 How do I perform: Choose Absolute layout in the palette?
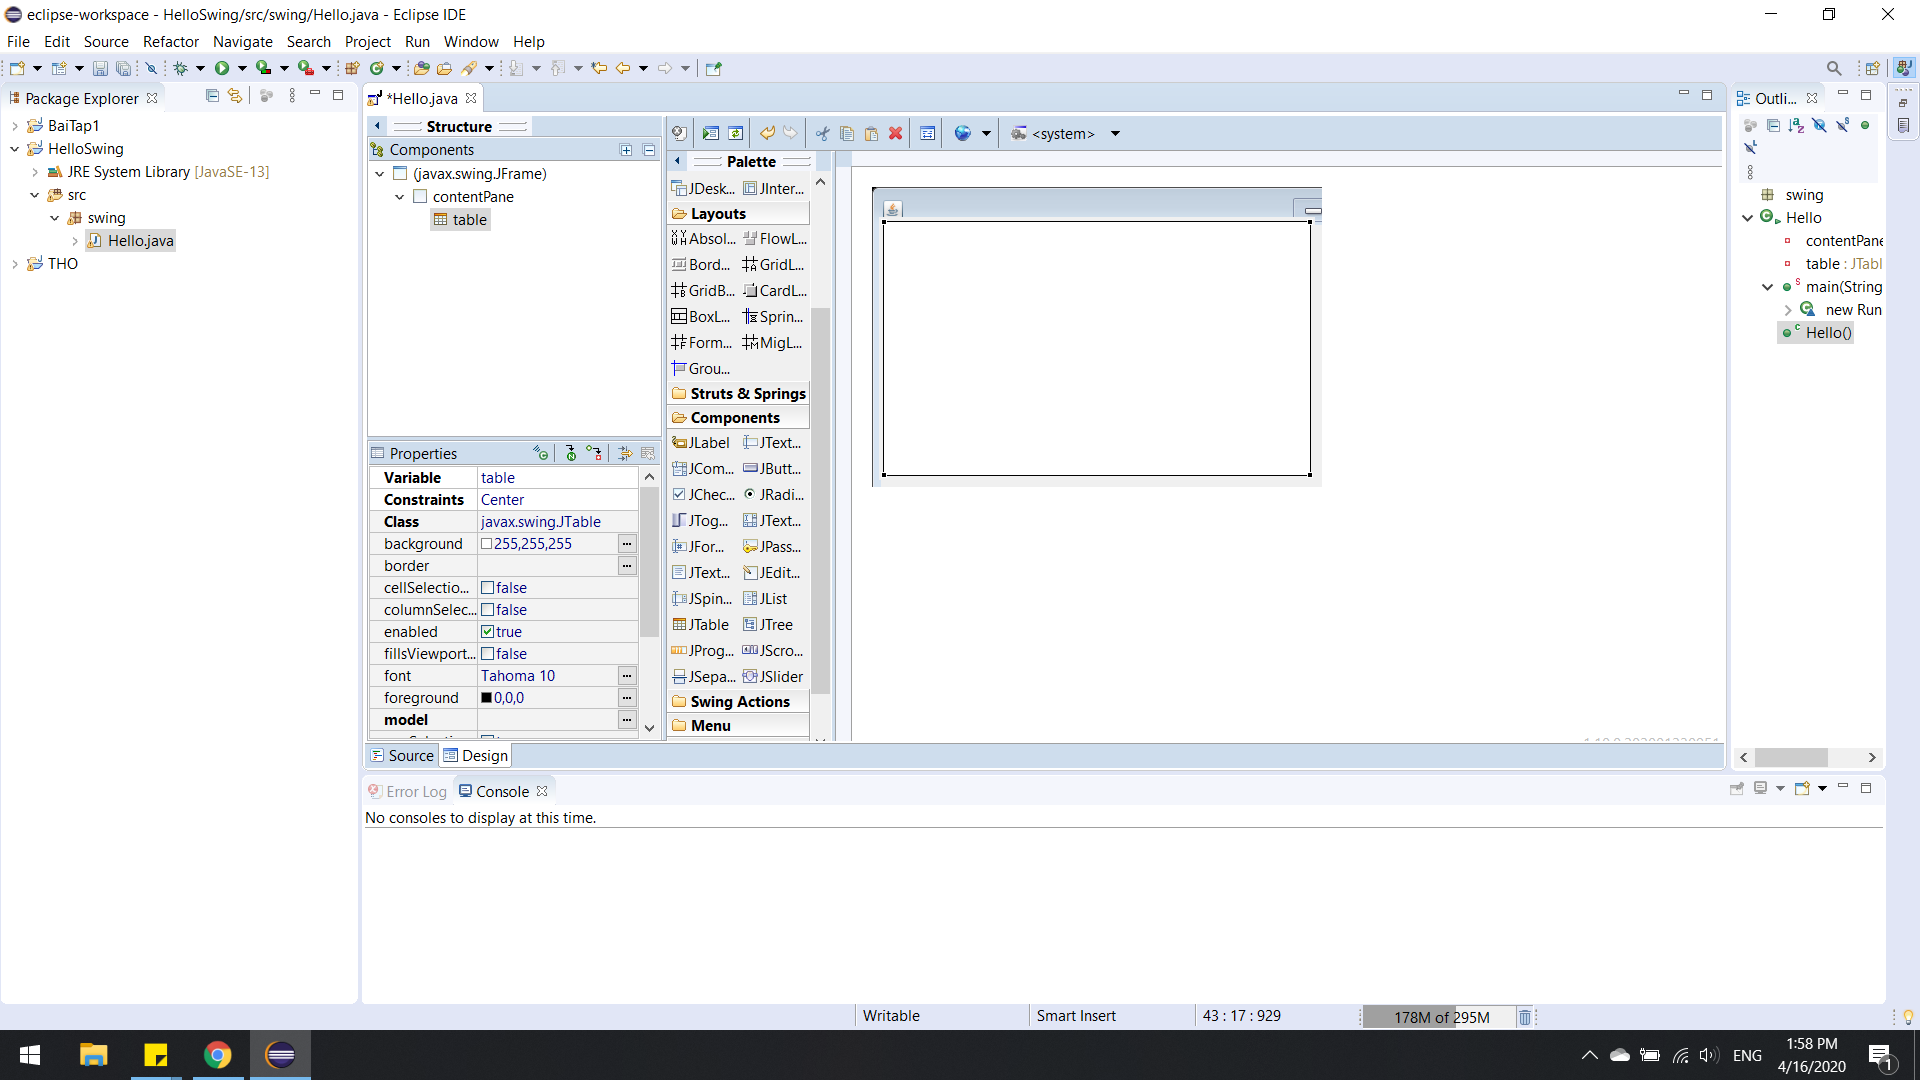pos(704,239)
